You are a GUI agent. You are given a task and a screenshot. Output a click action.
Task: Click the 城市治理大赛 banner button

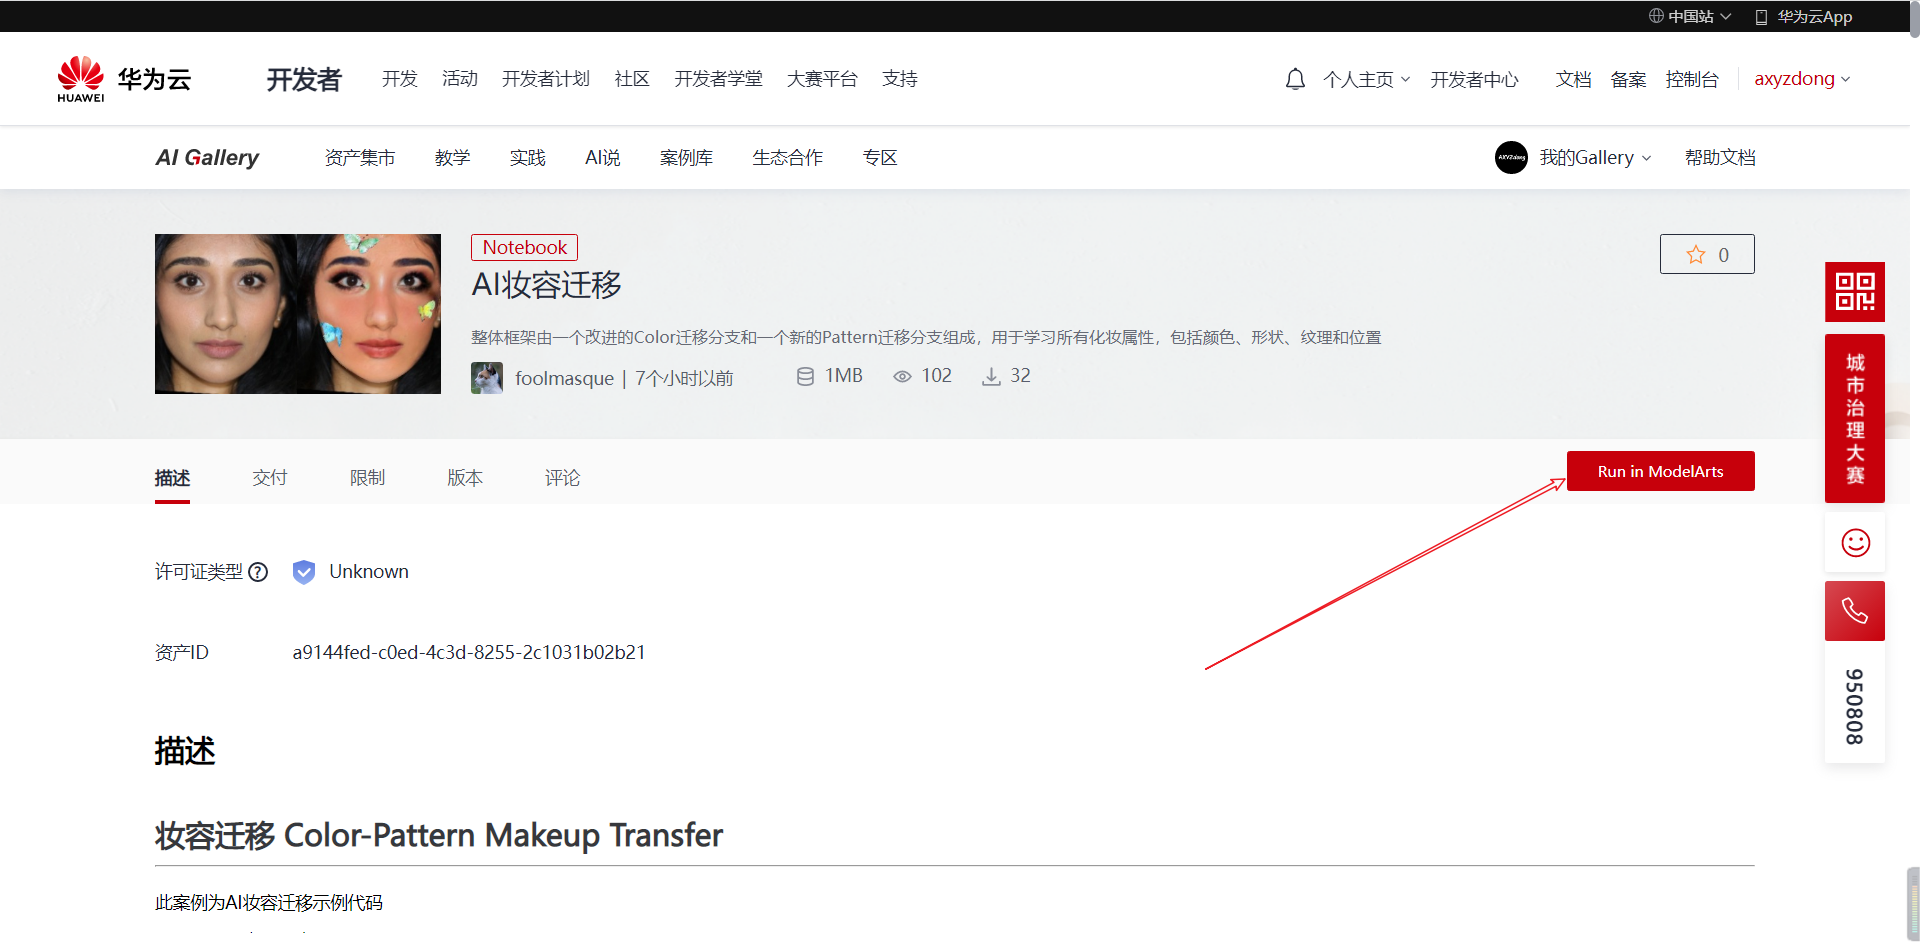(1855, 418)
